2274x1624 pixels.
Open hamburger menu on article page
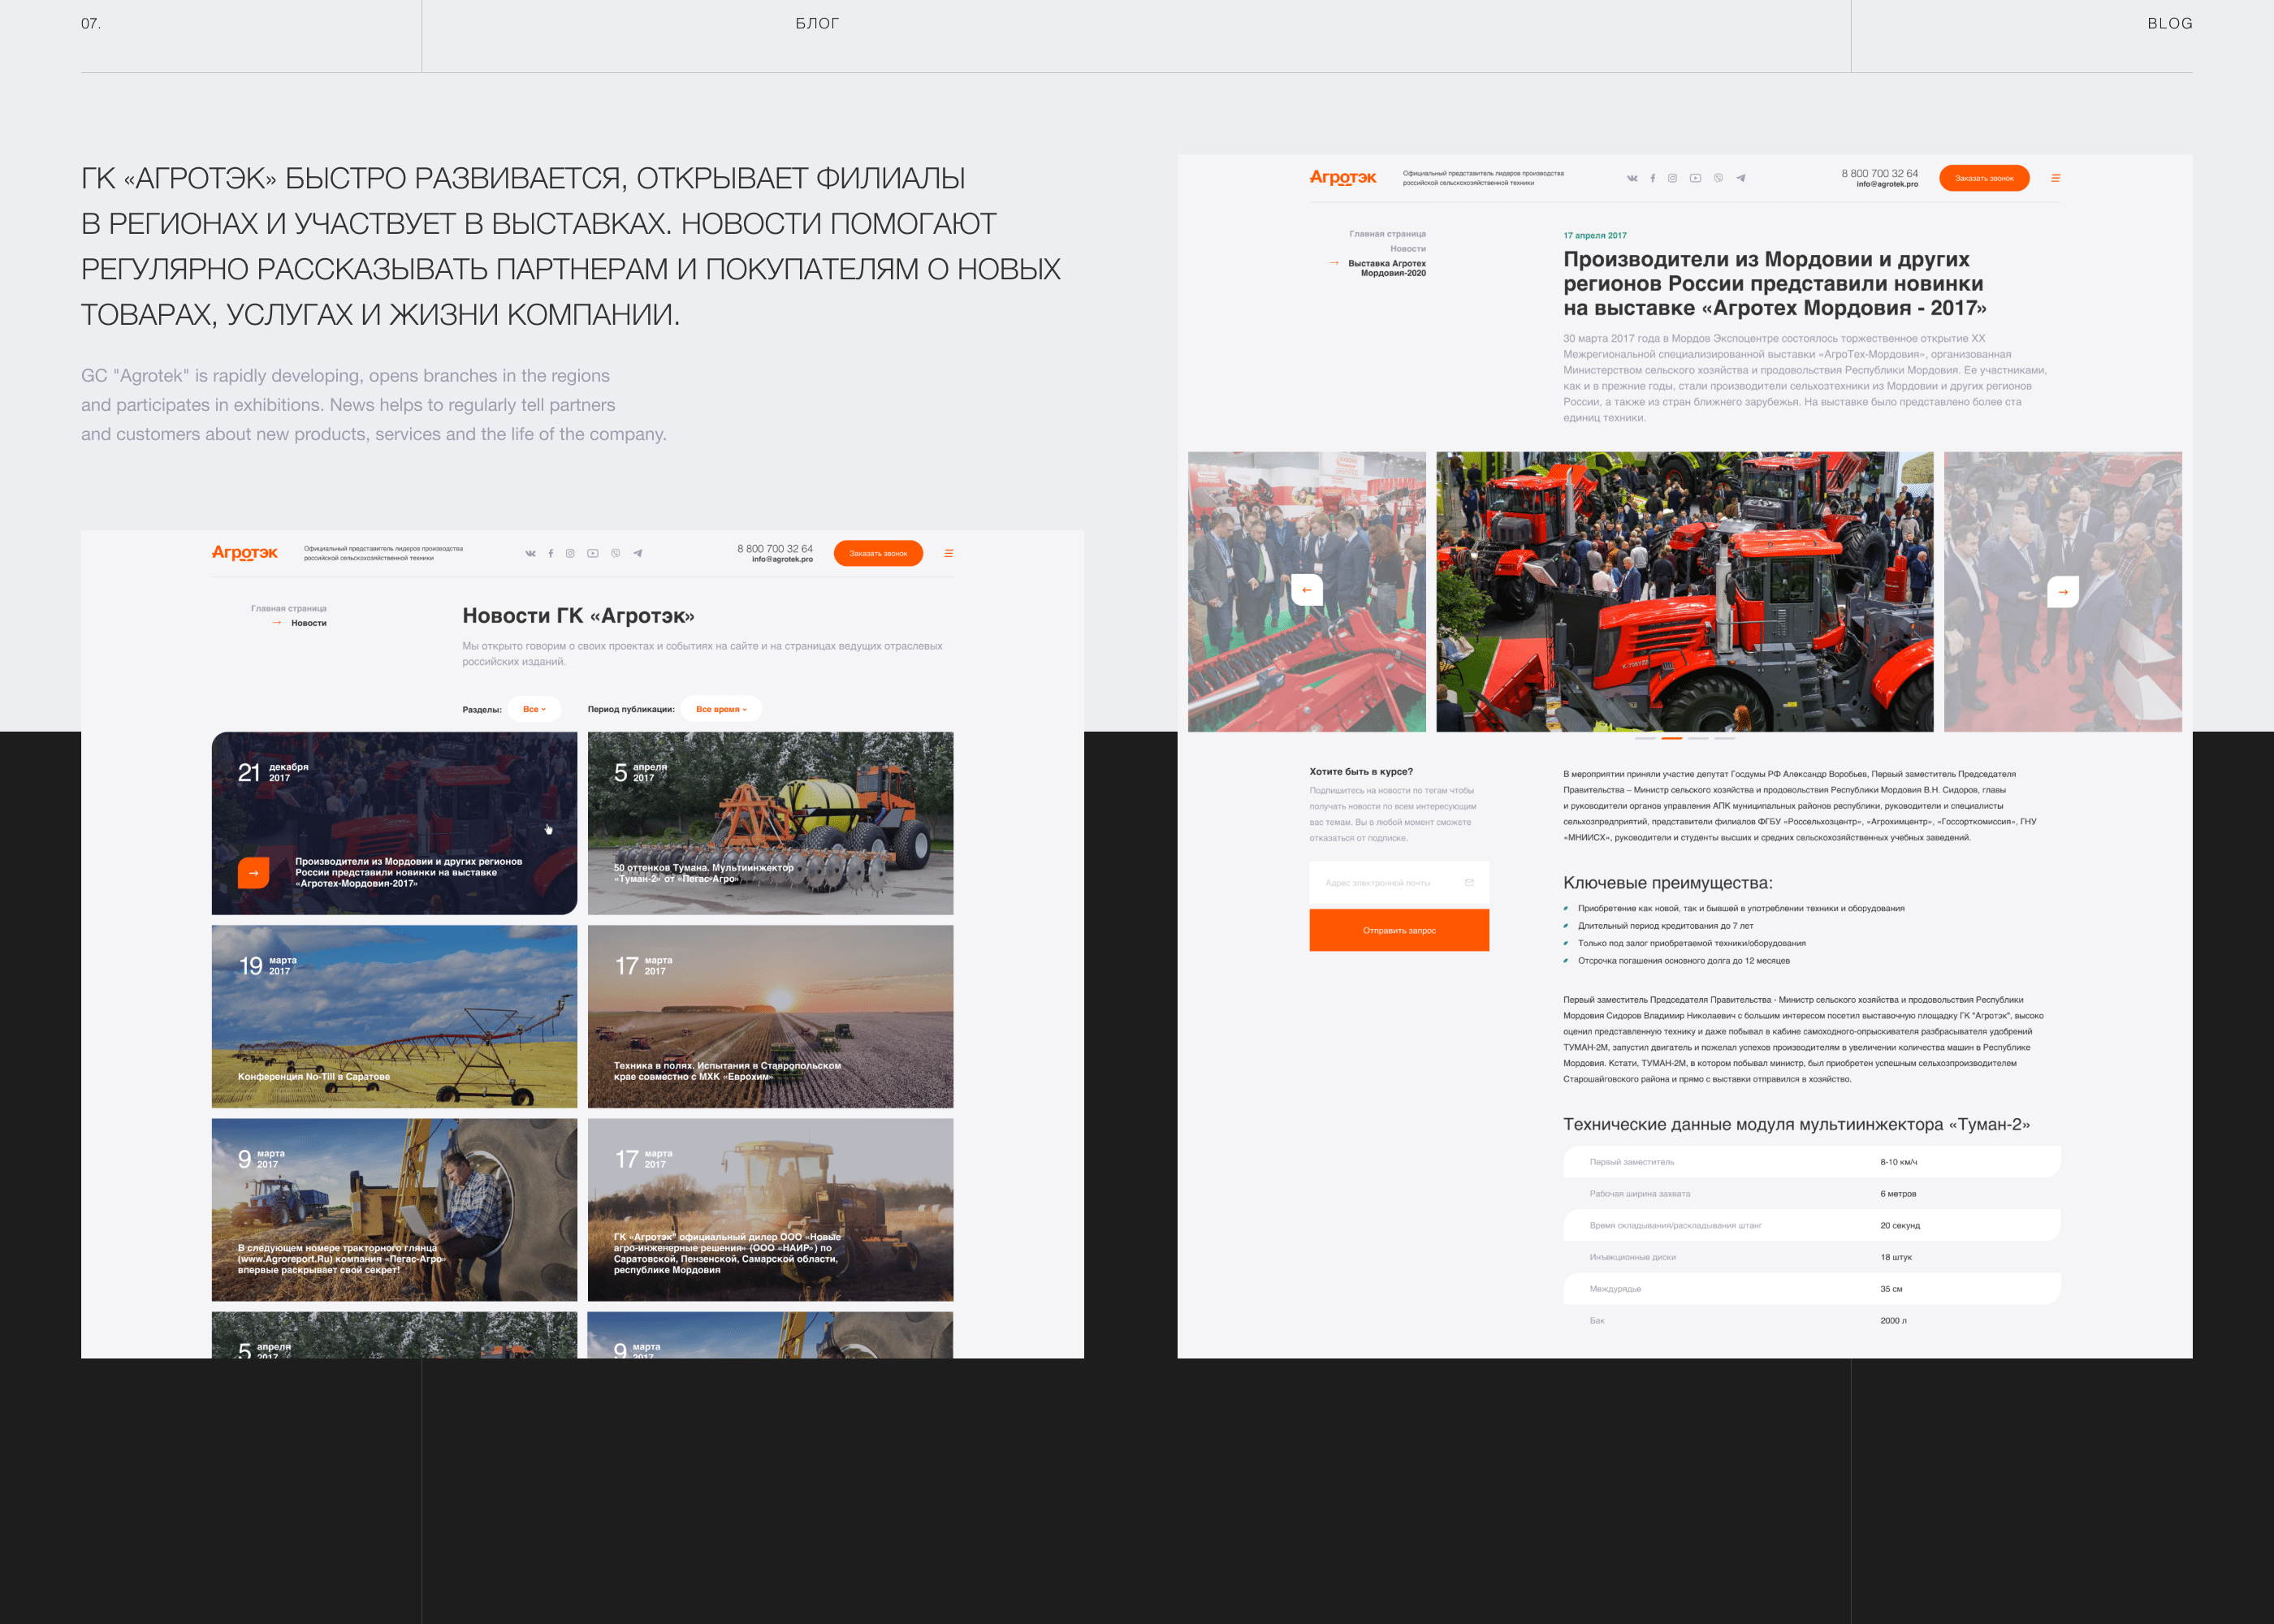tap(2055, 178)
